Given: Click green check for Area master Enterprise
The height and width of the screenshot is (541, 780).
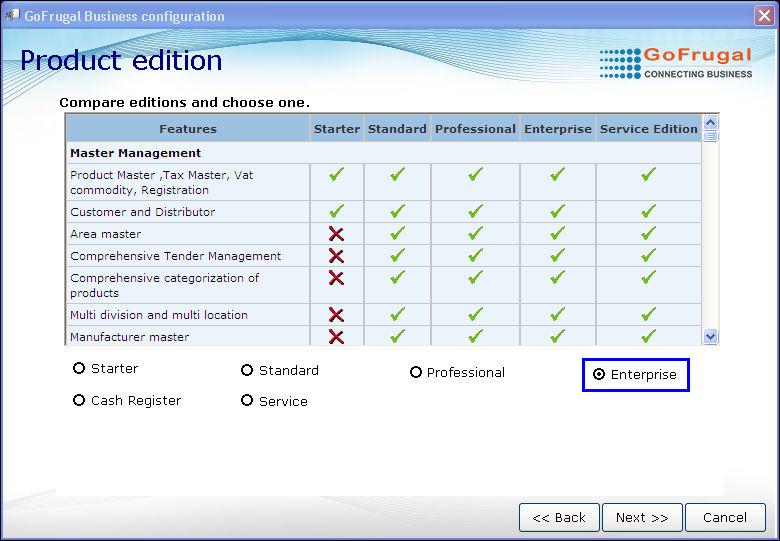Looking at the screenshot, I should [x=558, y=233].
